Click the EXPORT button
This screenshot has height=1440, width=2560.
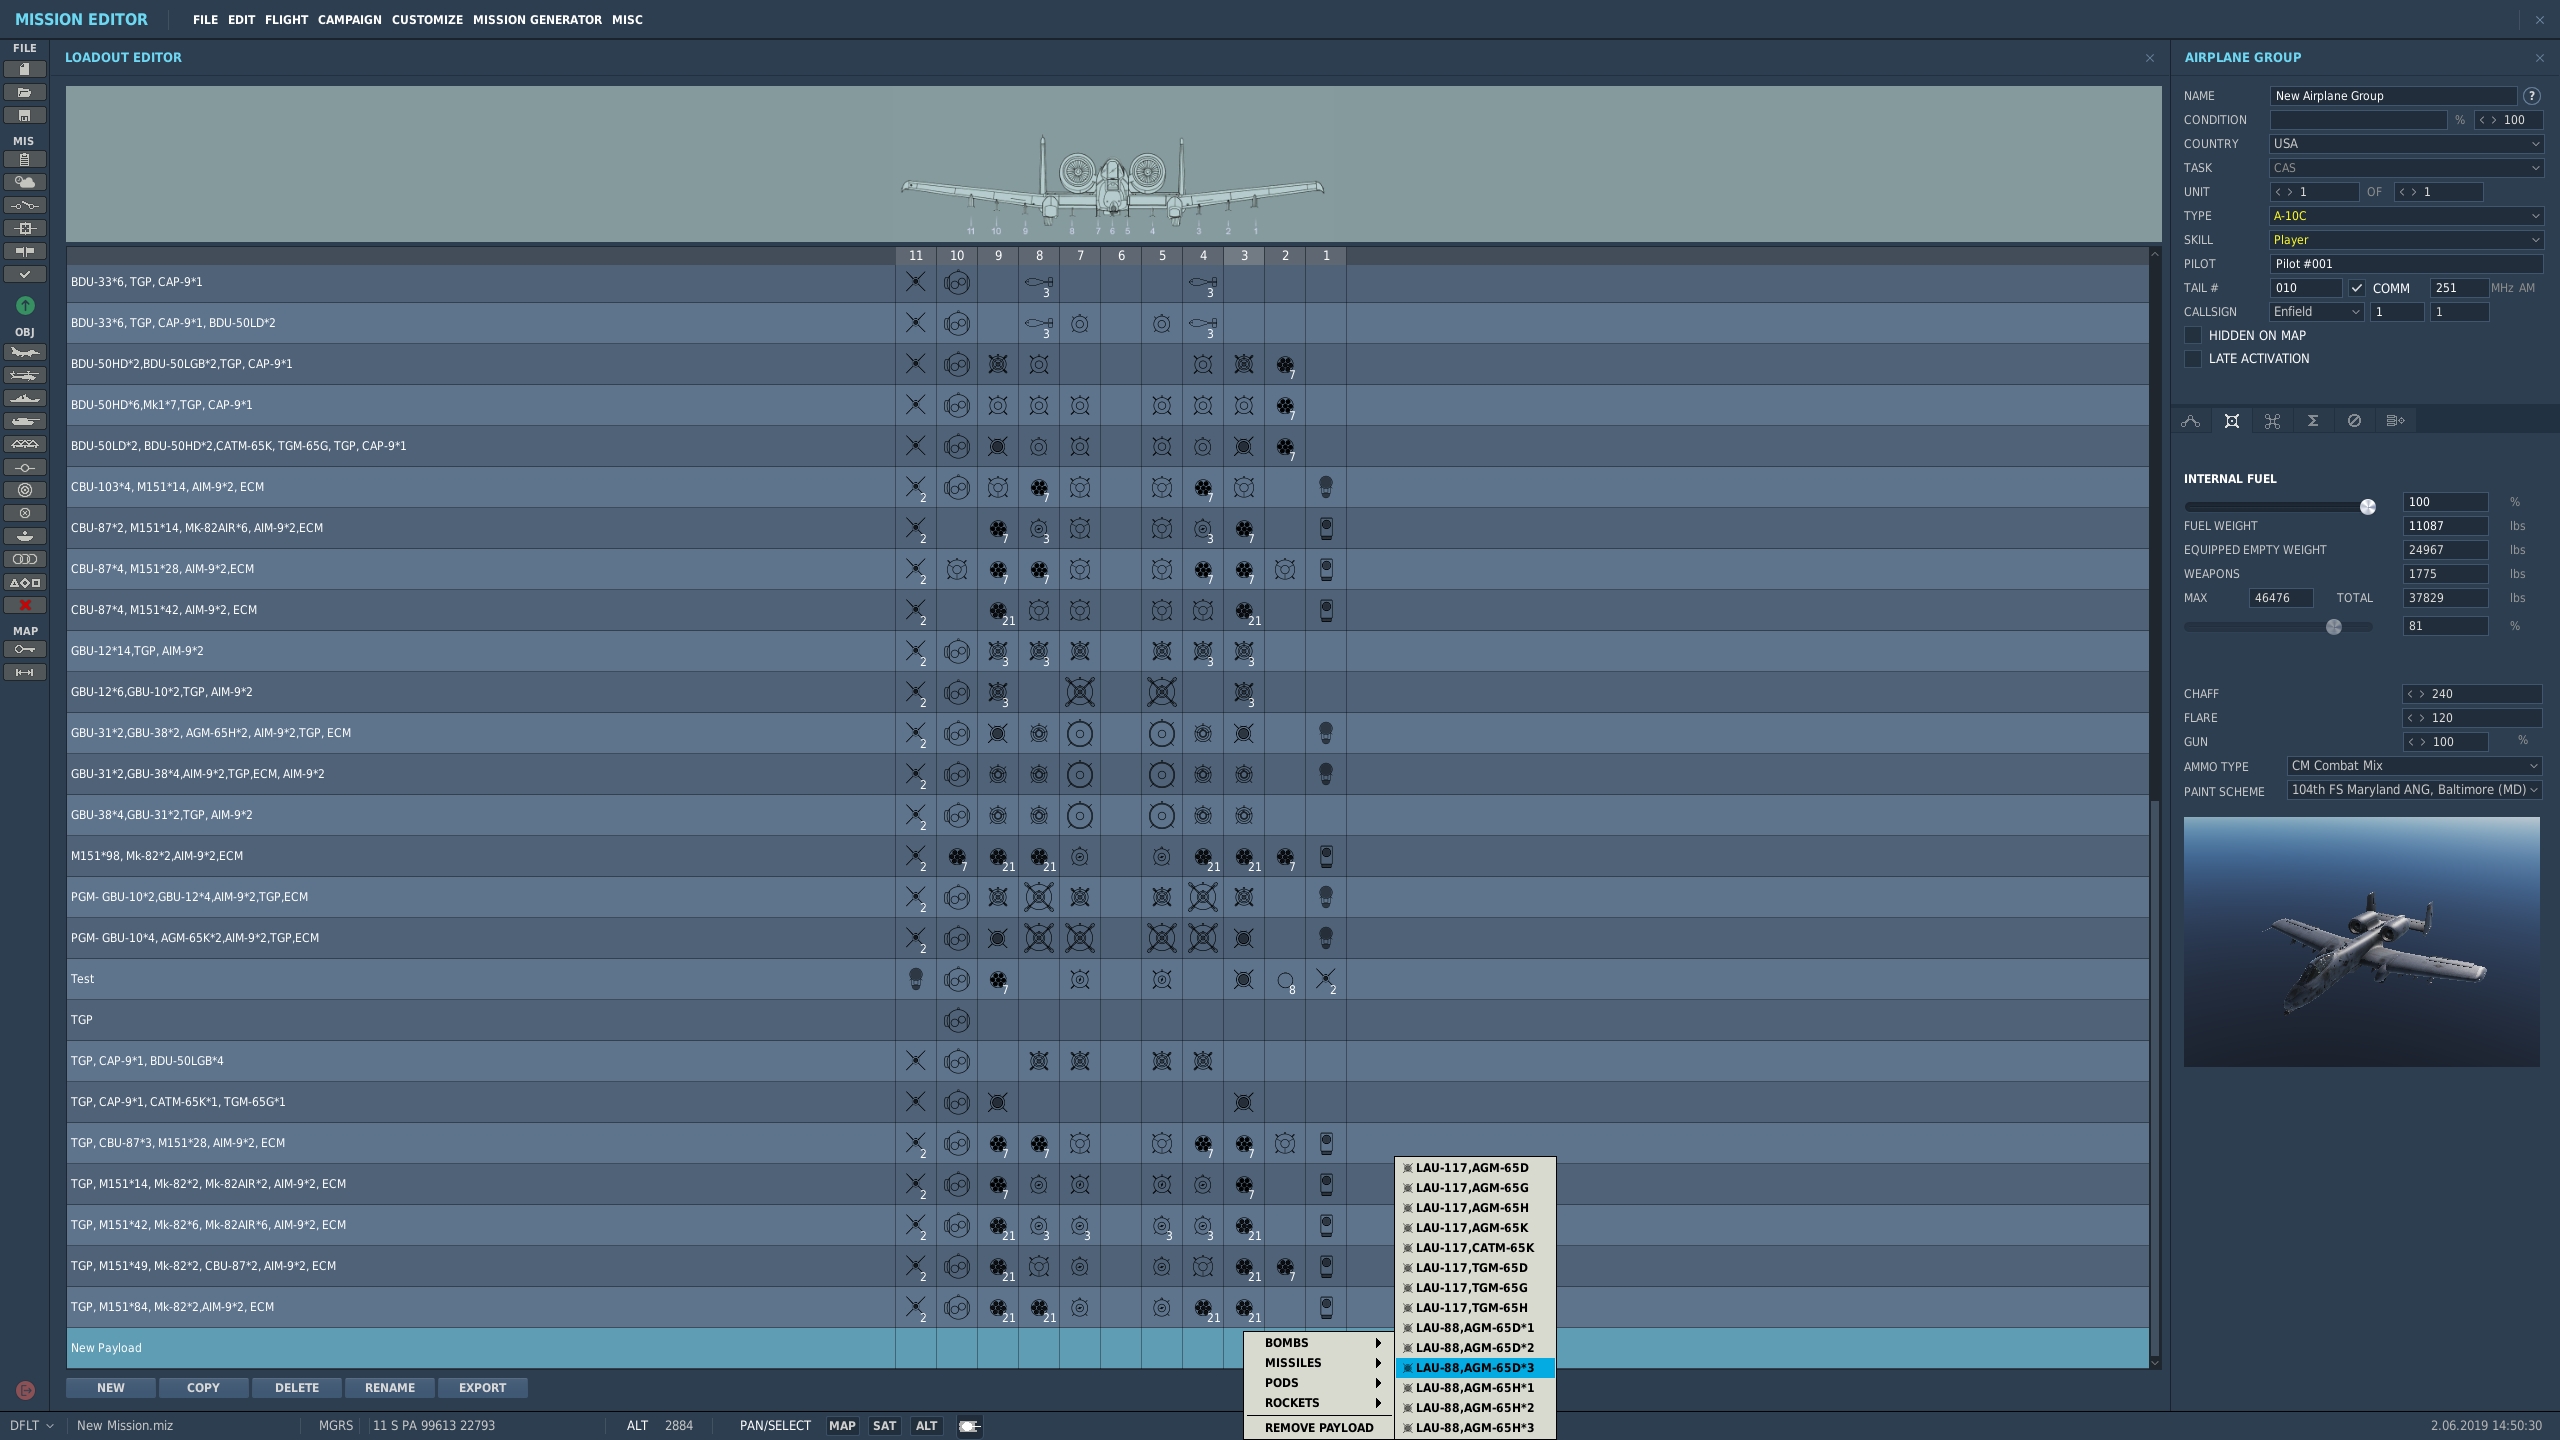click(482, 1388)
